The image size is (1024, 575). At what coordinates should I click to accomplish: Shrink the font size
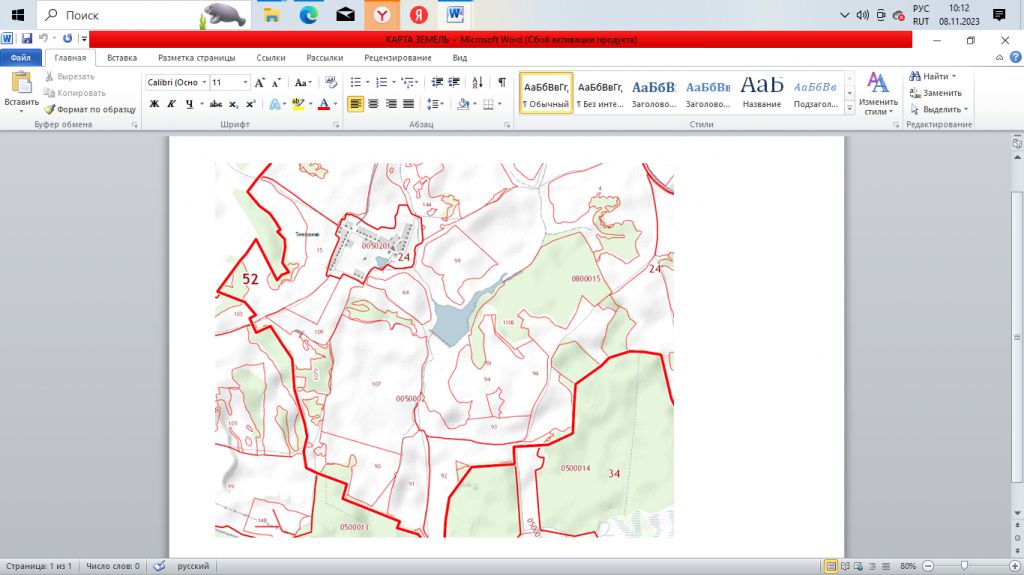tap(276, 82)
